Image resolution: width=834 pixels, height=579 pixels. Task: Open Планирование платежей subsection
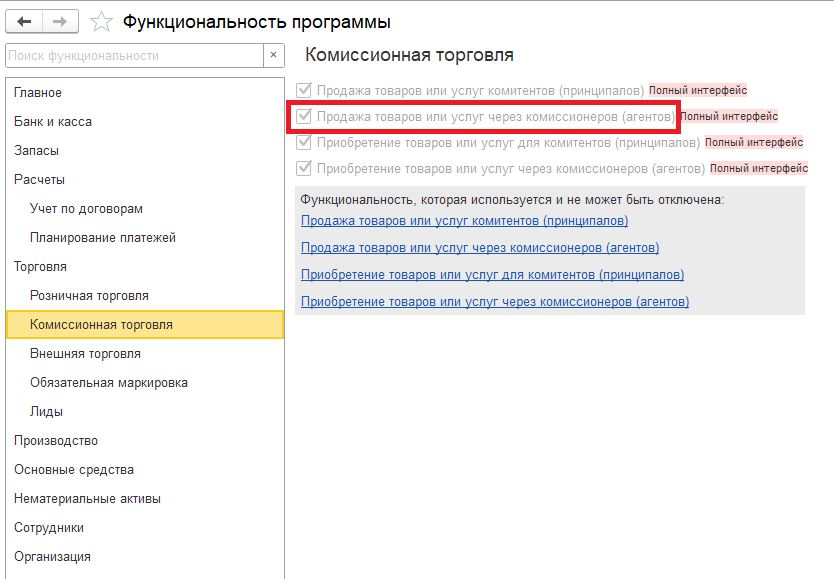pos(103,238)
